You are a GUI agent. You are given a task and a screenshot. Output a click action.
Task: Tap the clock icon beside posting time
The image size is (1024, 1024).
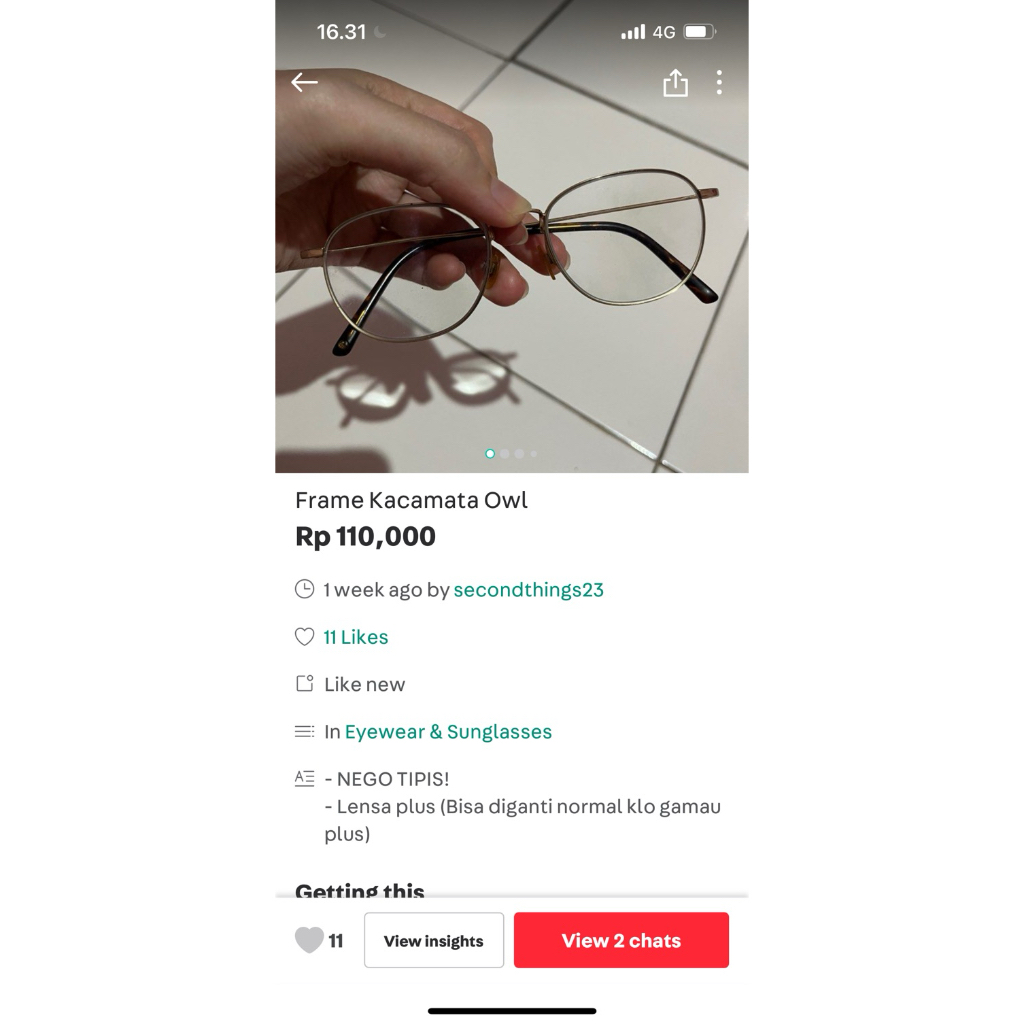tap(304, 589)
